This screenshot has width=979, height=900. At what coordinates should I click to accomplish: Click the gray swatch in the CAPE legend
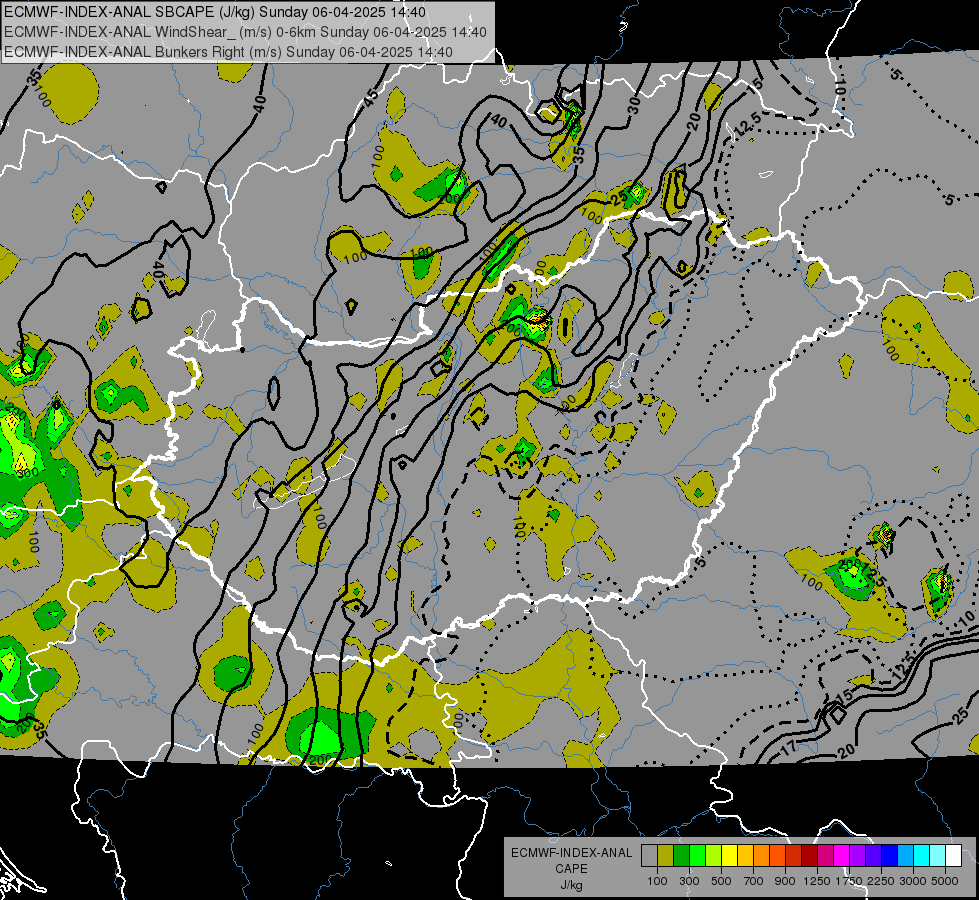click(649, 856)
